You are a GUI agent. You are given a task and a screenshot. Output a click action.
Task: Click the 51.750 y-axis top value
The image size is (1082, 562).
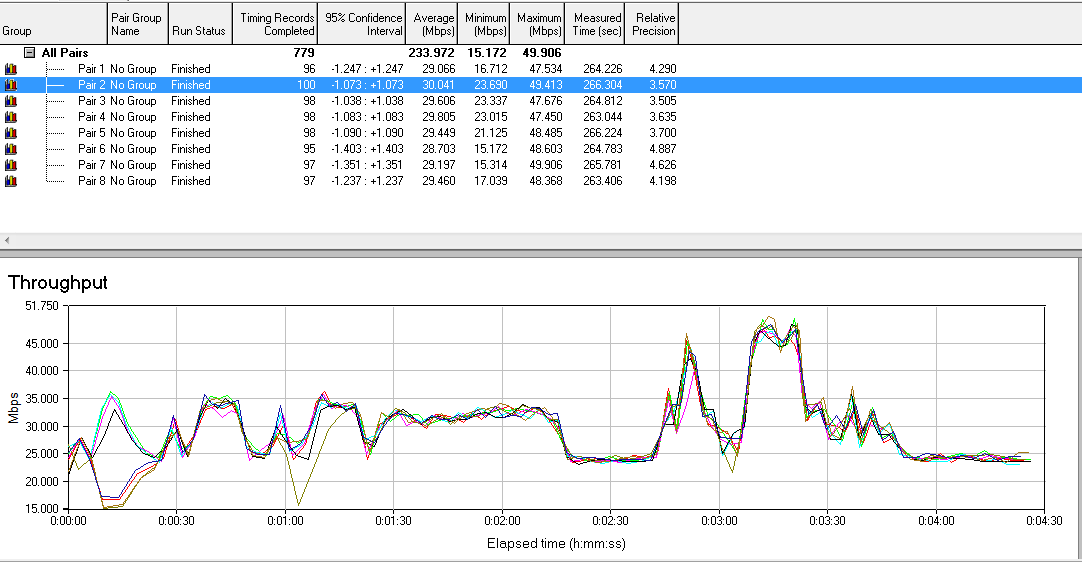[x=42, y=306]
